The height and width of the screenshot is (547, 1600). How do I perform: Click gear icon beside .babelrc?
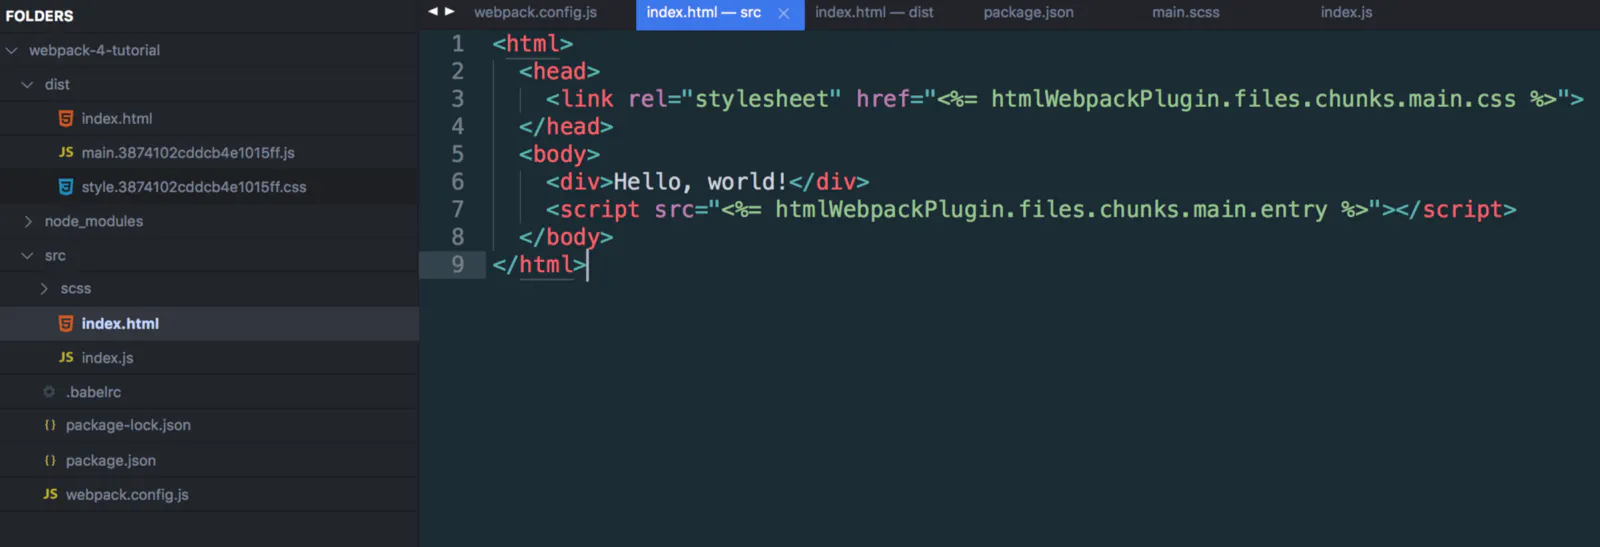[49, 392]
